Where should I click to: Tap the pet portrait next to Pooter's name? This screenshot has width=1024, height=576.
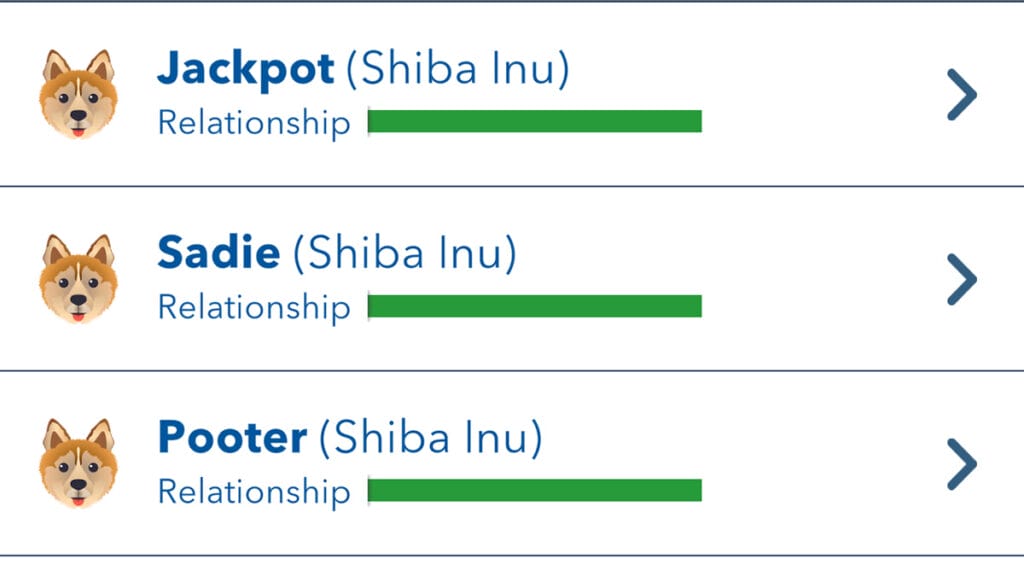pyautogui.click(x=80, y=462)
